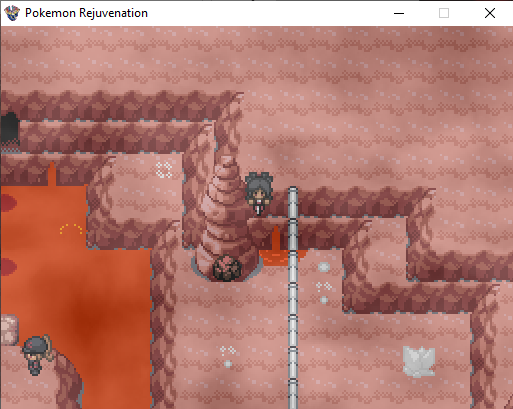The image size is (513, 409).
Task: Click the Pokemon Rejuvenation window title
Action: [86, 13]
